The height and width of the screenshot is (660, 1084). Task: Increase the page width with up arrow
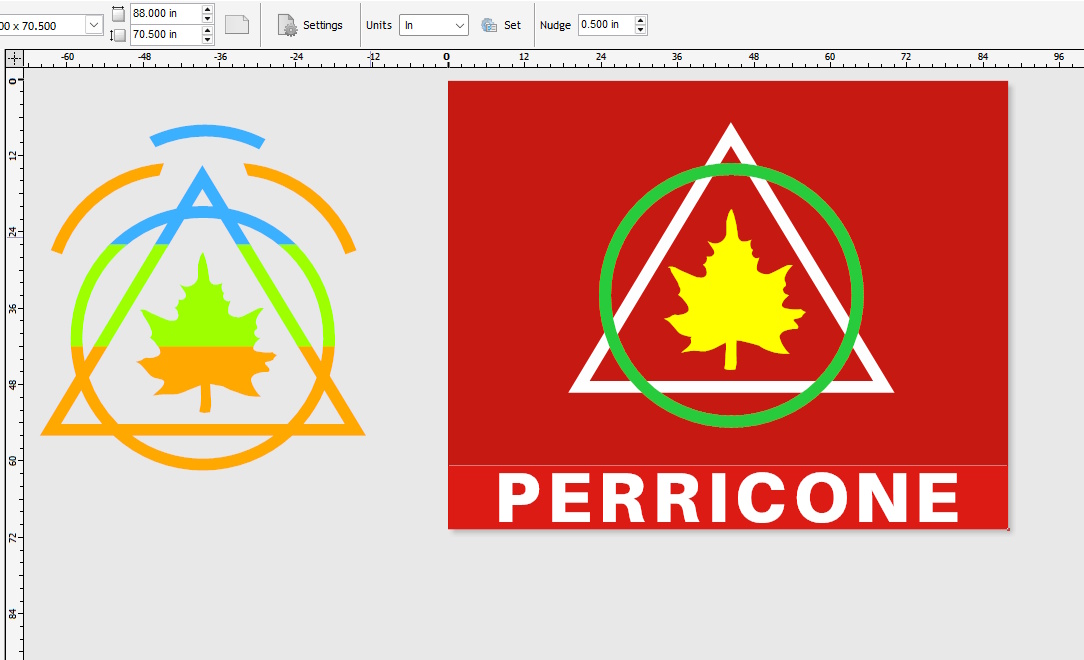(x=207, y=9)
